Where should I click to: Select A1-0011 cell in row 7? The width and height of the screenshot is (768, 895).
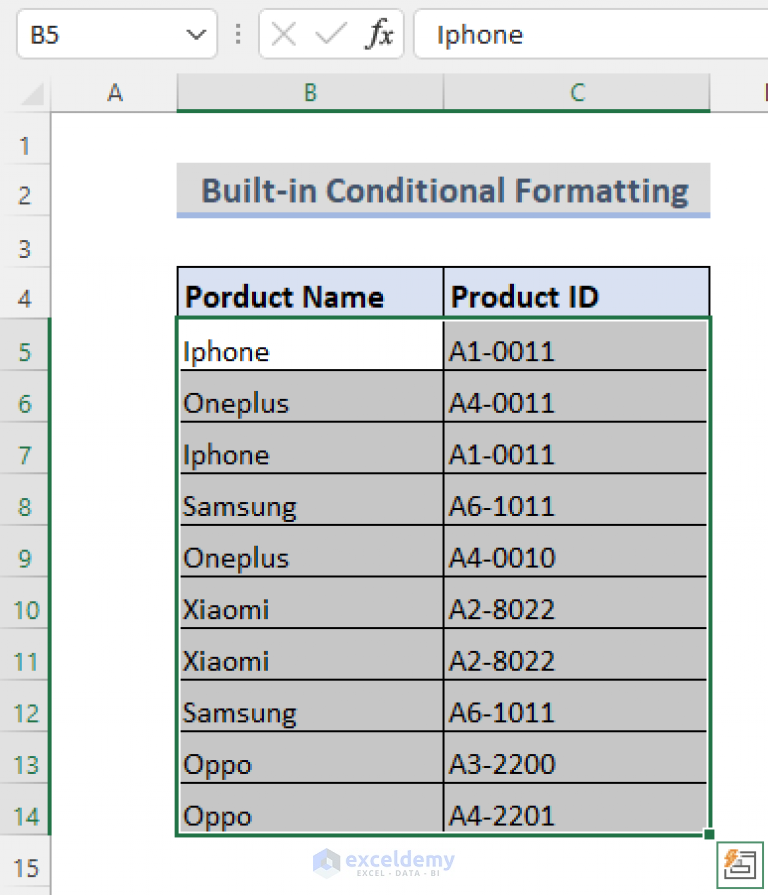pos(577,449)
